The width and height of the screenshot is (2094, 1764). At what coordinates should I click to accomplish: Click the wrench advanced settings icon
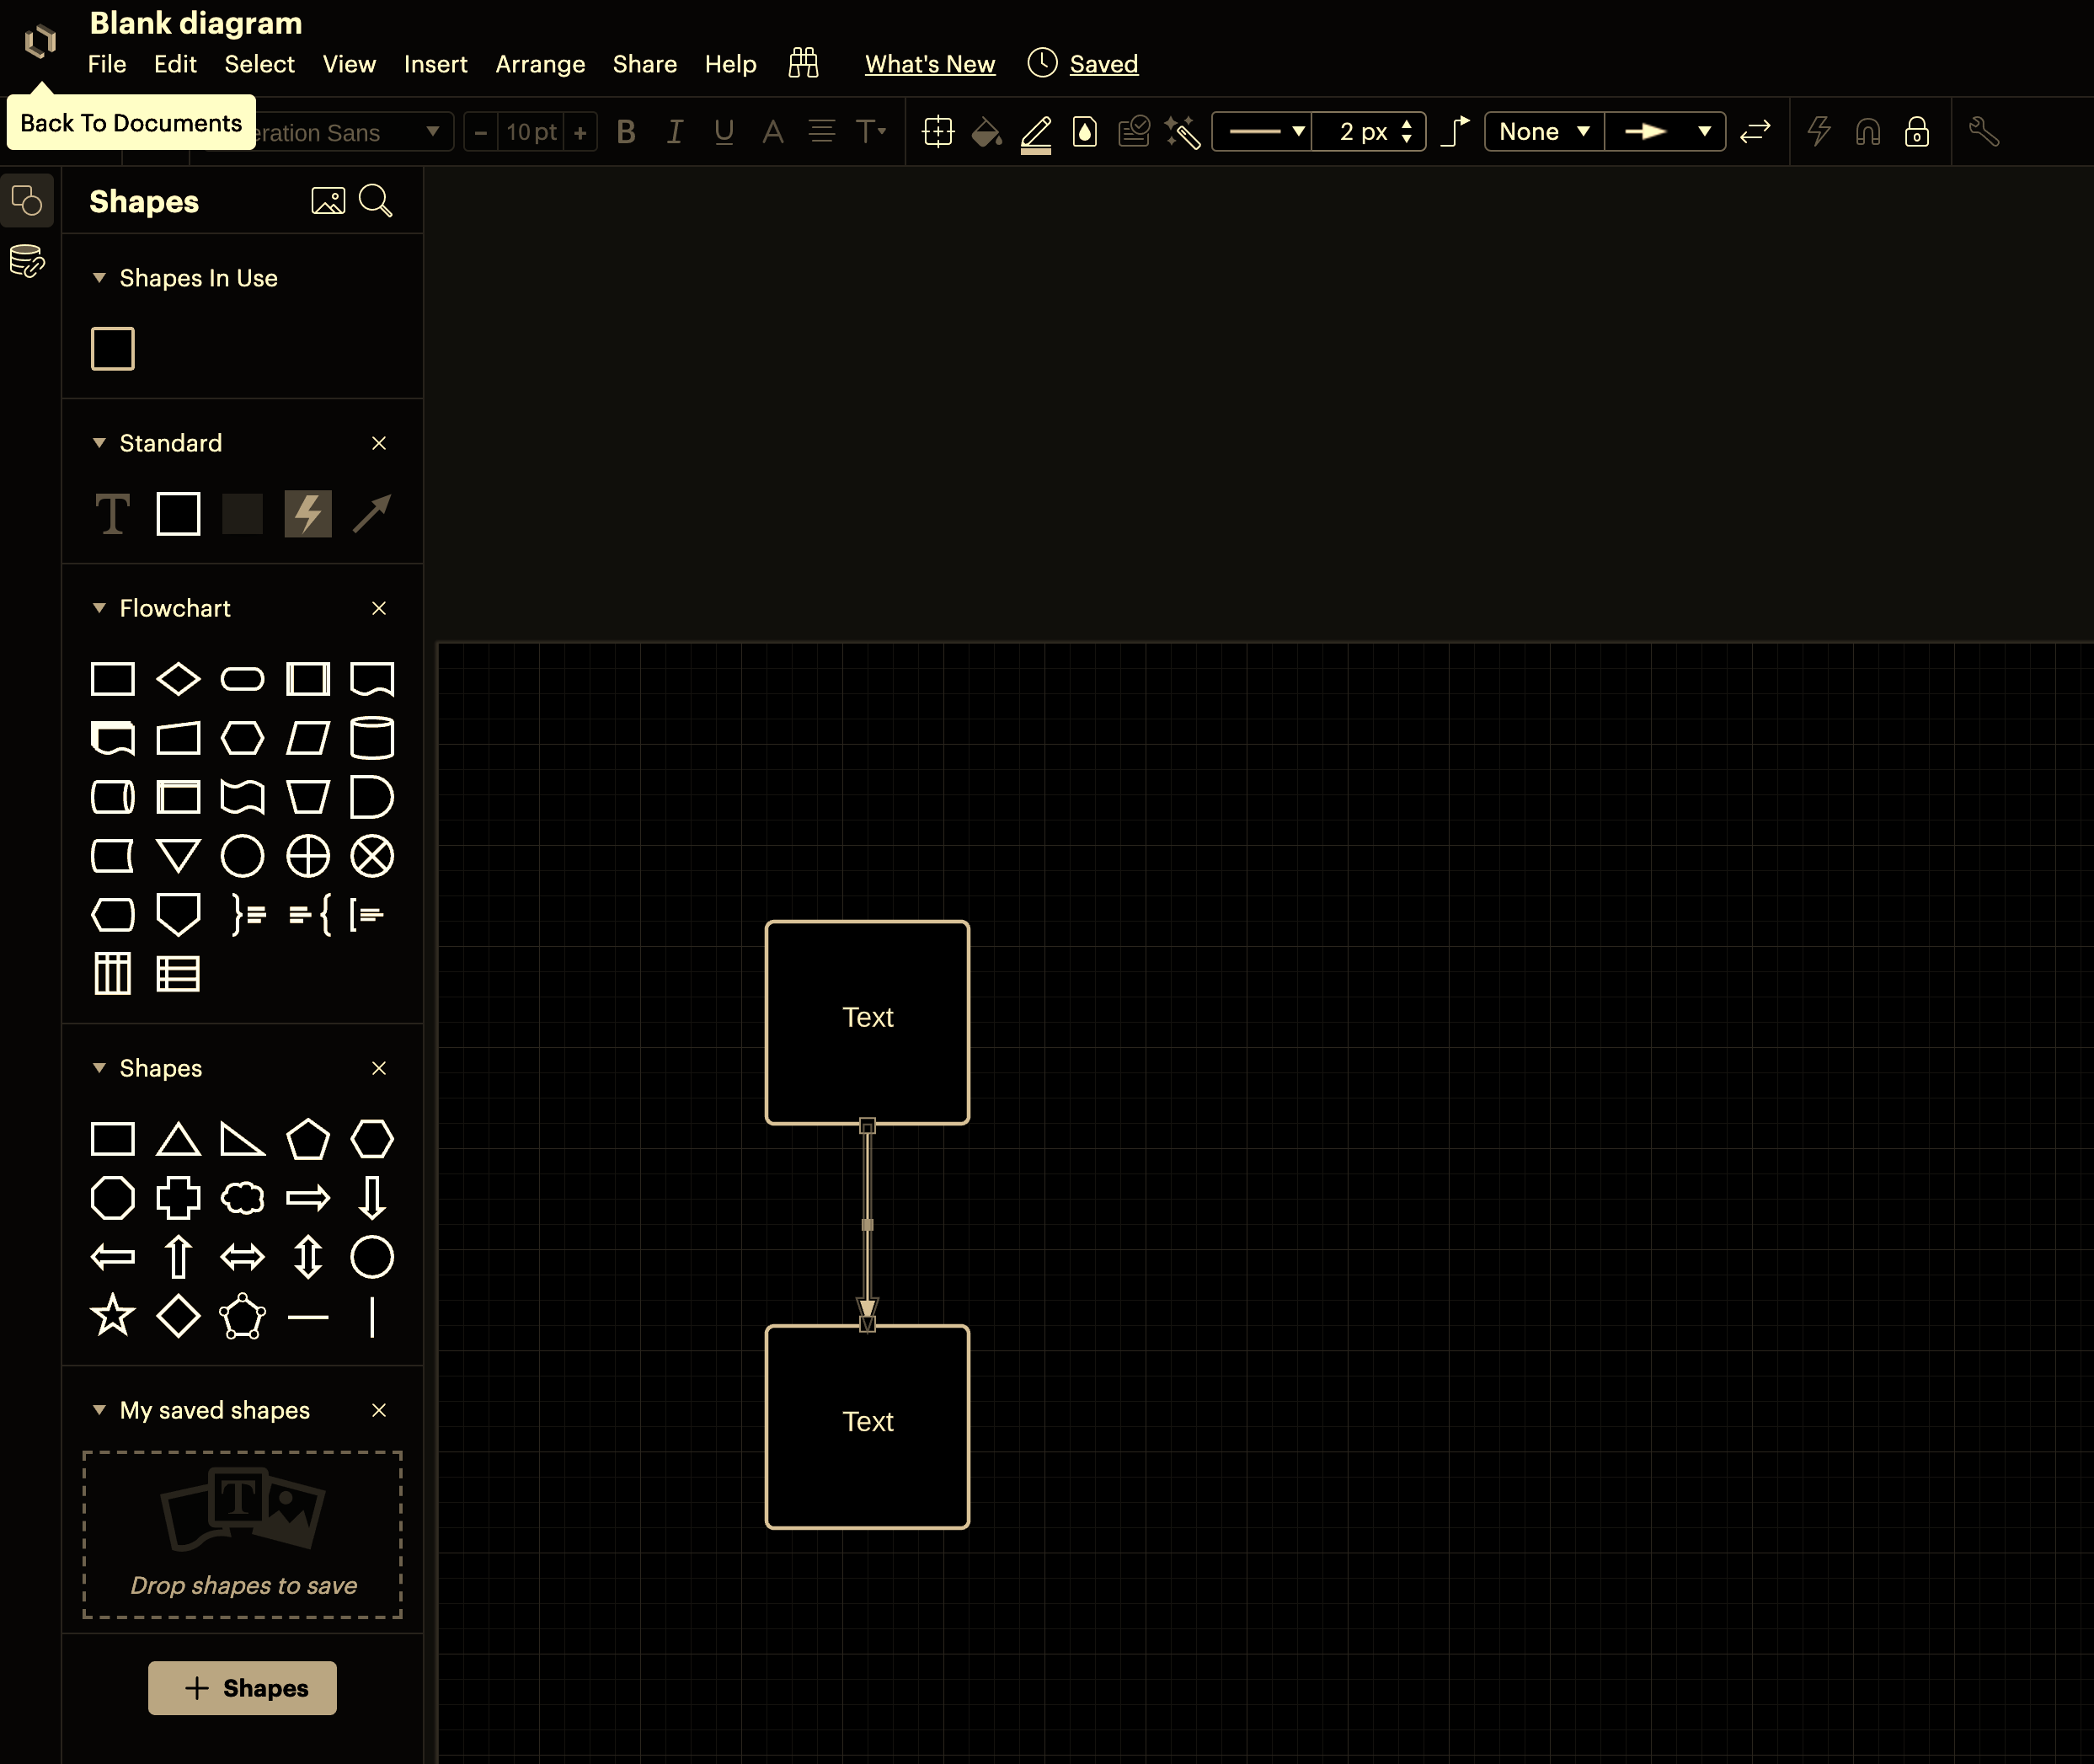click(x=1984, y=131)
